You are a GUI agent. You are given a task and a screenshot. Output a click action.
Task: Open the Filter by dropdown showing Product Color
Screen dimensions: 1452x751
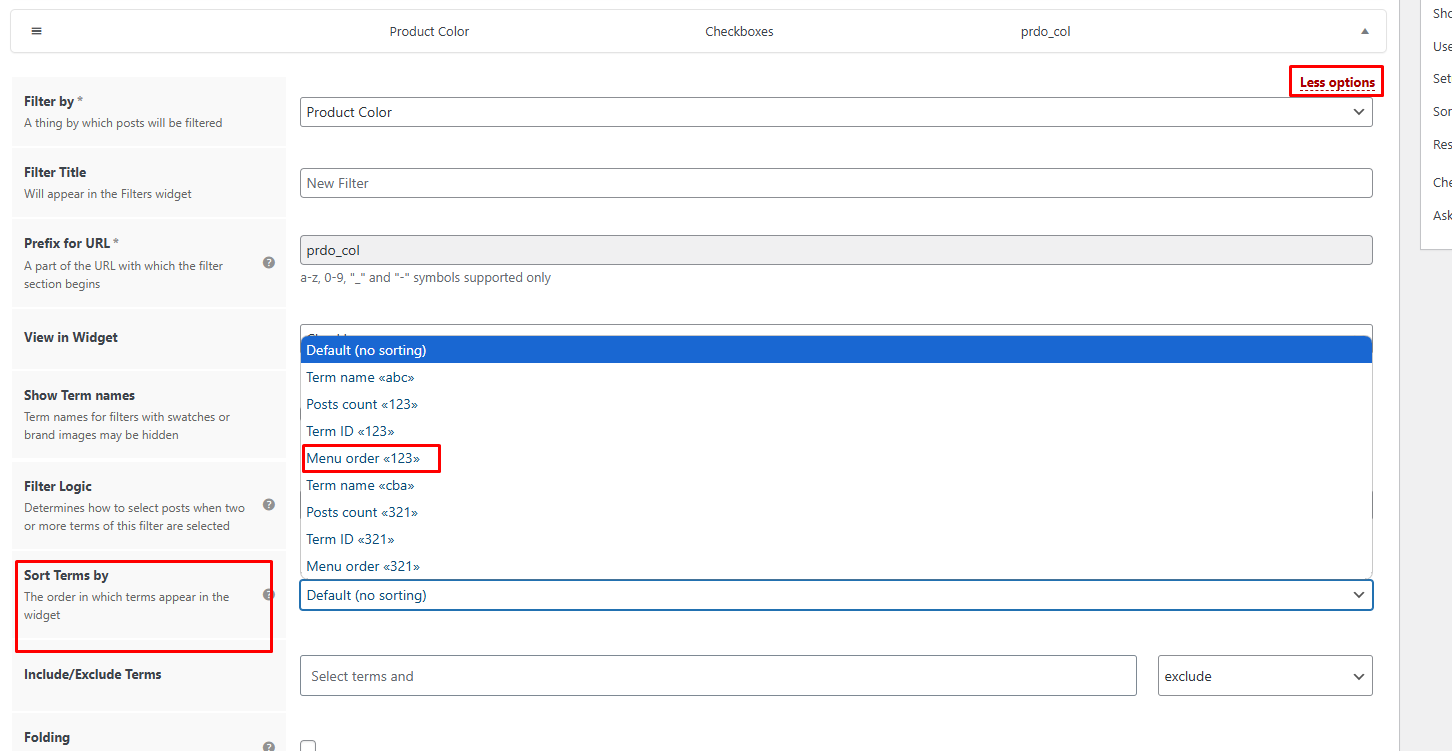pyautogui.click(x=836, y=112)
